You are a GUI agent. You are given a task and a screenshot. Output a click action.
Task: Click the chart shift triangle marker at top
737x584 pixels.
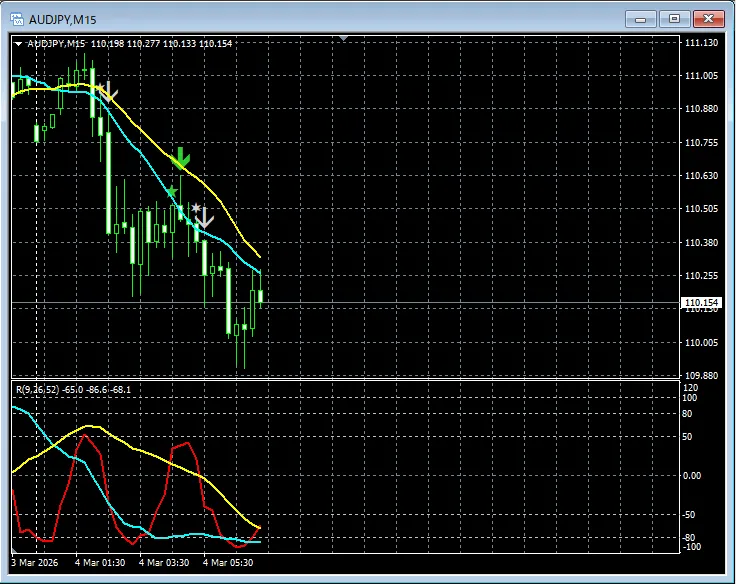click(x=344, y=38)
